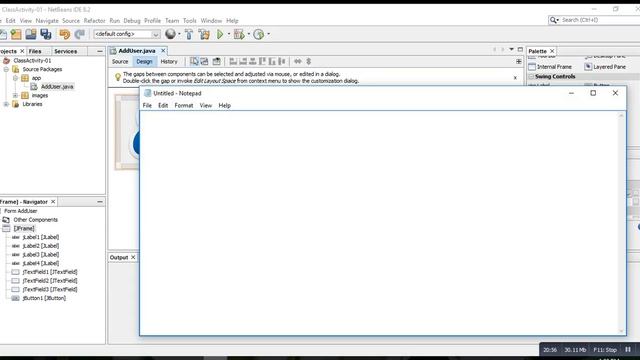The height and width of the screenshot is (360, 640).
Task: Close the Output panel tab
Action: 133,258
